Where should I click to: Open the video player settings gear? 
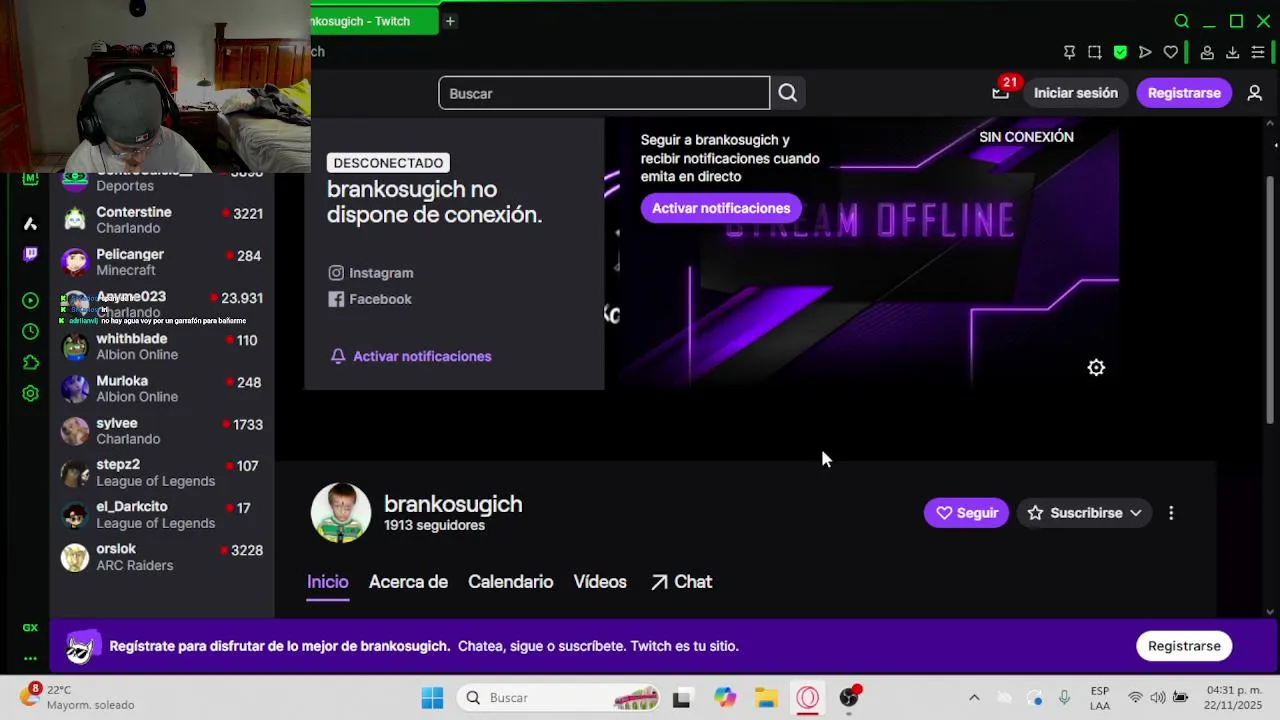(x=1096, y=368)
